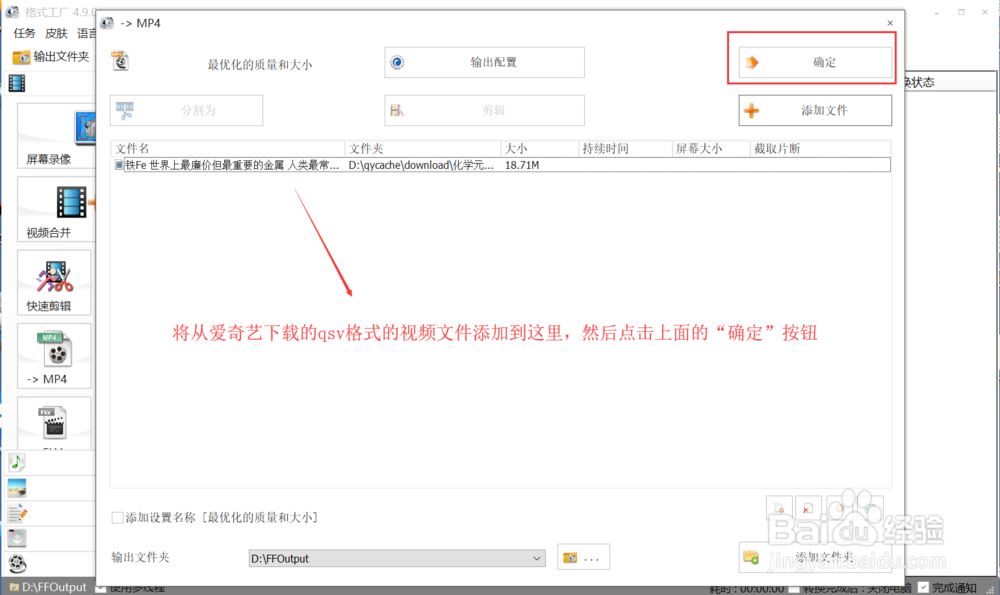1000x595 pixels.
Task: Click the 确定 confirm button
Action: click(x=815, y=61)
